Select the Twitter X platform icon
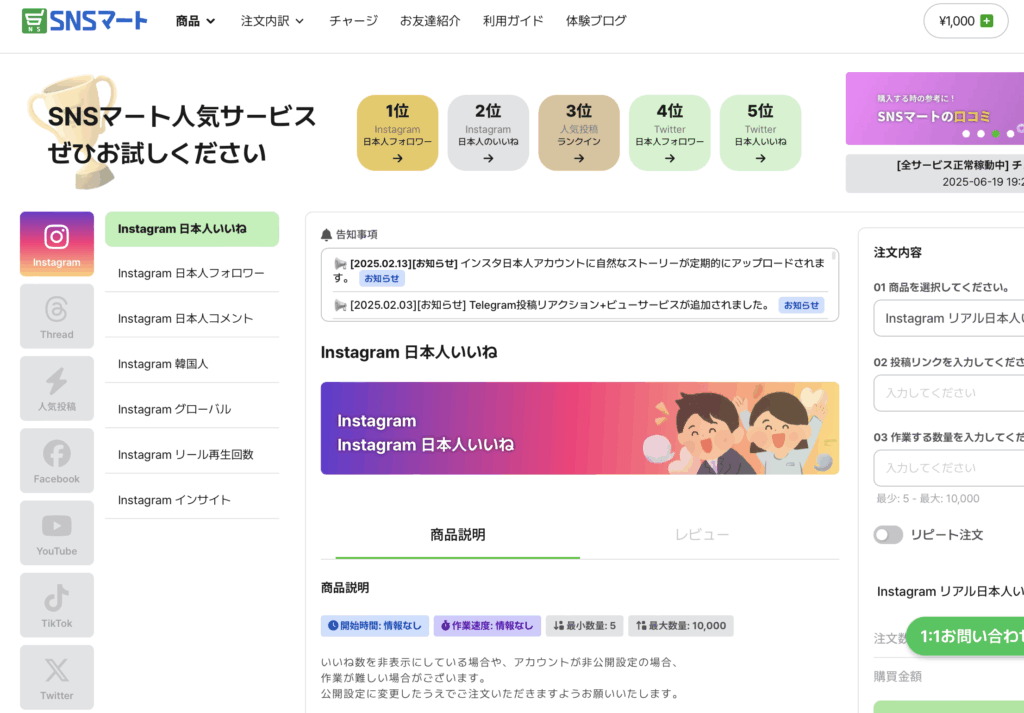 tap(57, 677)
